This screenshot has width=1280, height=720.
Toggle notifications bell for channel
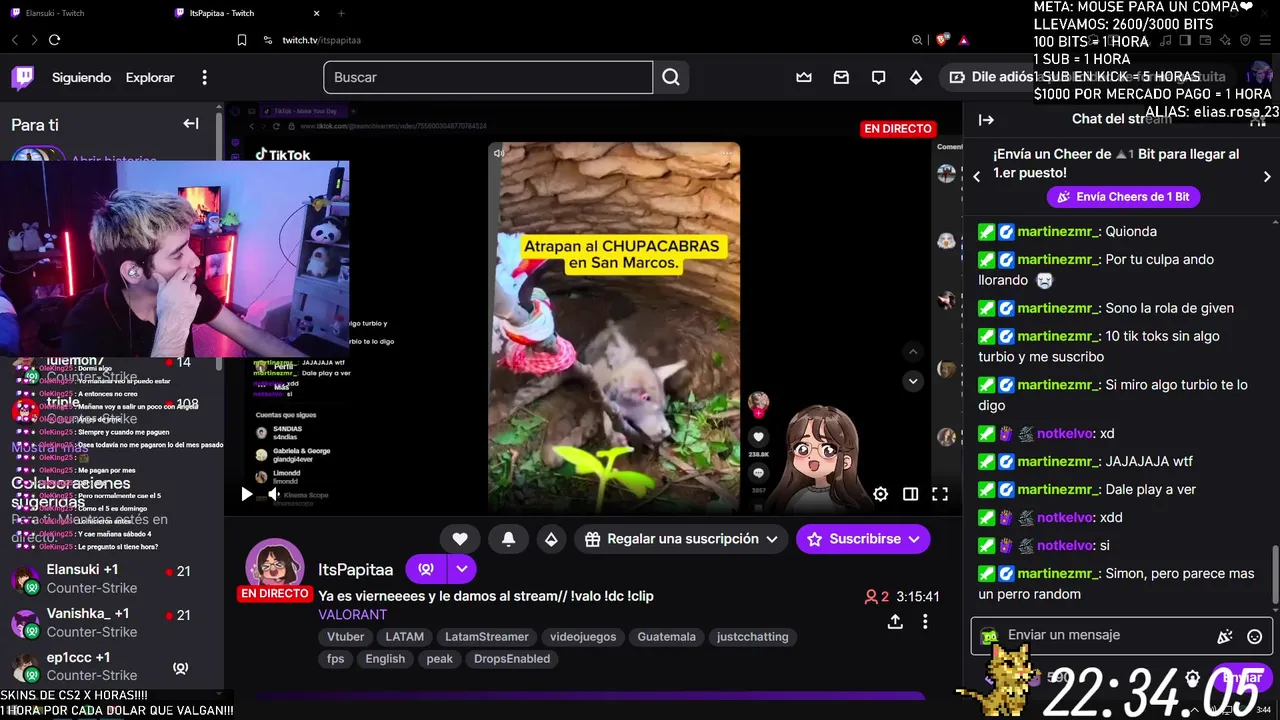[x=508, y=539]
